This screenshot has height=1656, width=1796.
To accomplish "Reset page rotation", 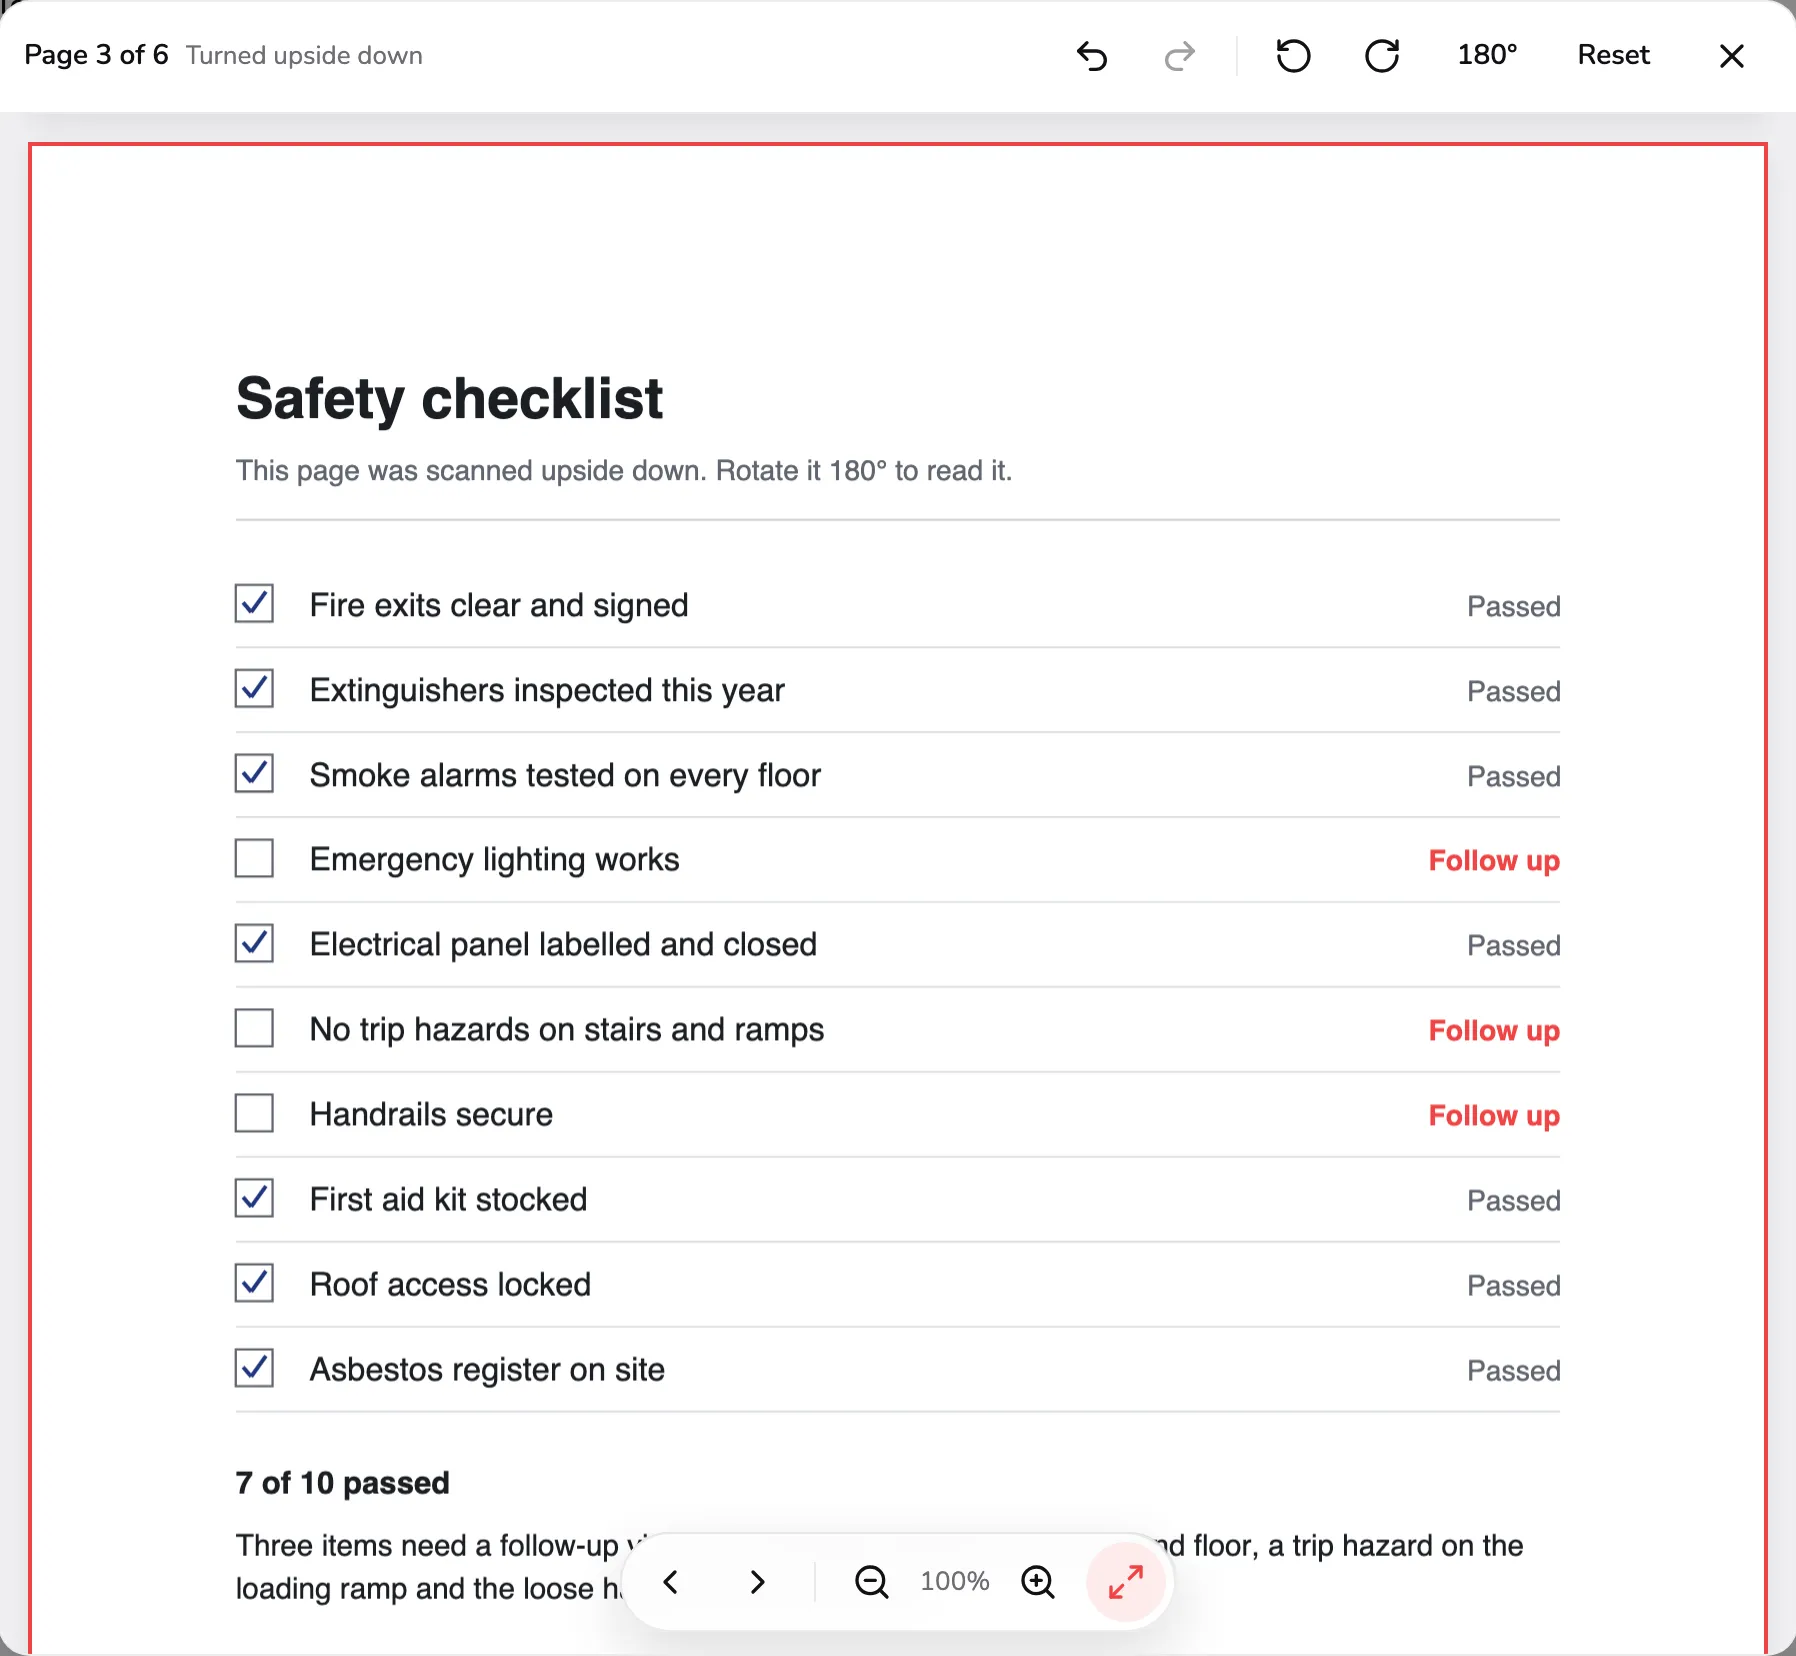I will pyautogui.click(x=1613, y=55).
